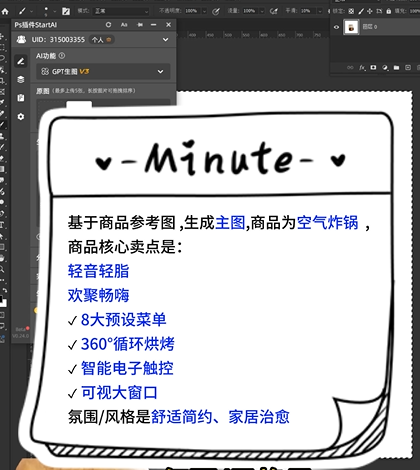The image size is (420, 470).
Task: Add a layer style with fx icon
Action: pos(362,68)
